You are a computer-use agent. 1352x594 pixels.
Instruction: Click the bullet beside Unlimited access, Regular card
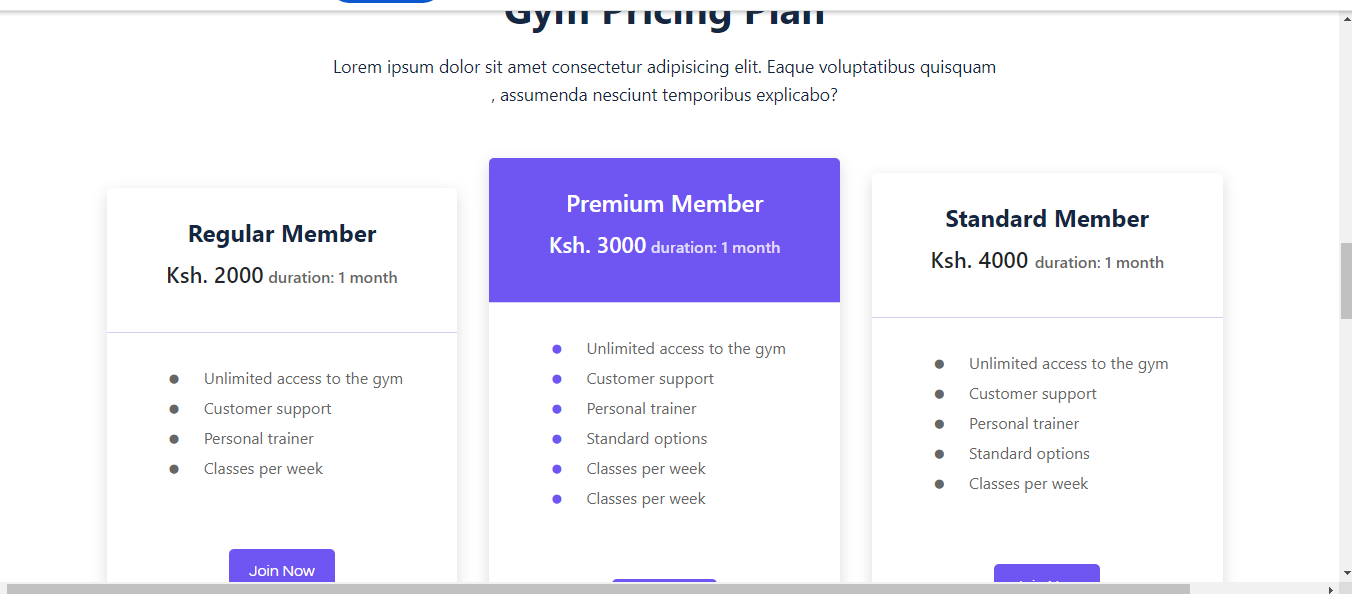pyautogui.click(x=174, y=378)
